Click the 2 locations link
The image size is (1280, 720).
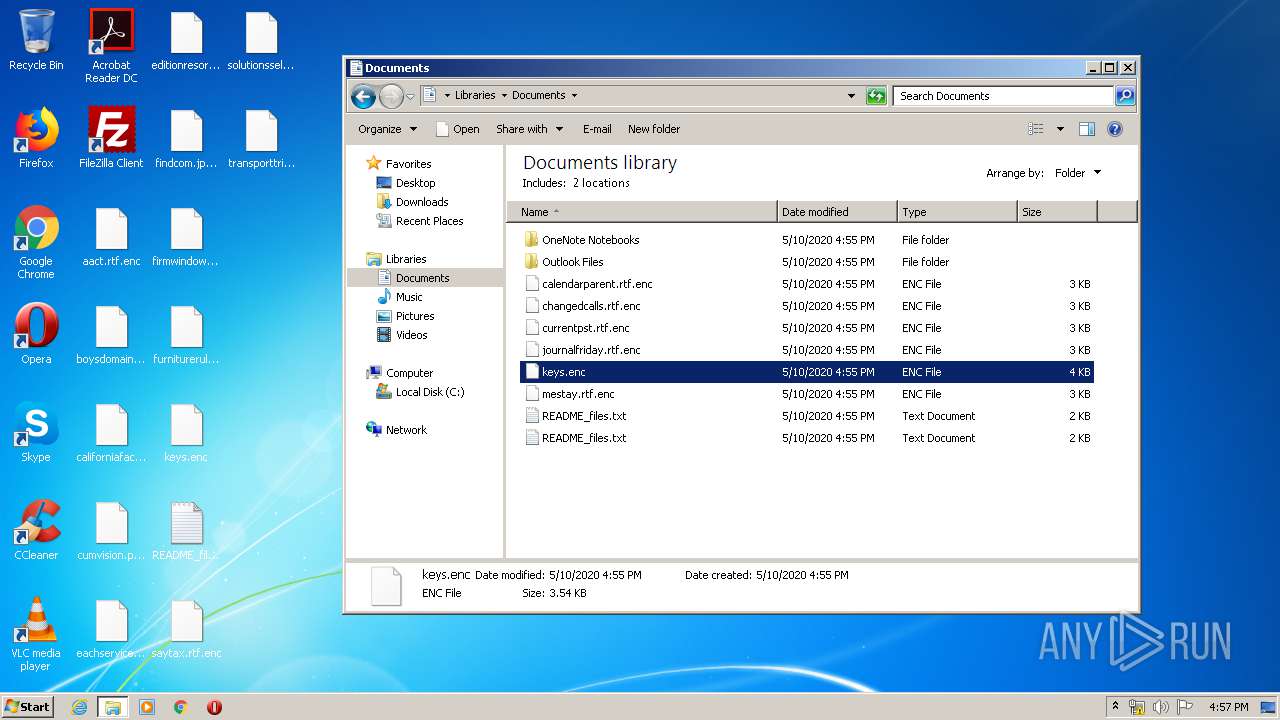coord(601,183)
